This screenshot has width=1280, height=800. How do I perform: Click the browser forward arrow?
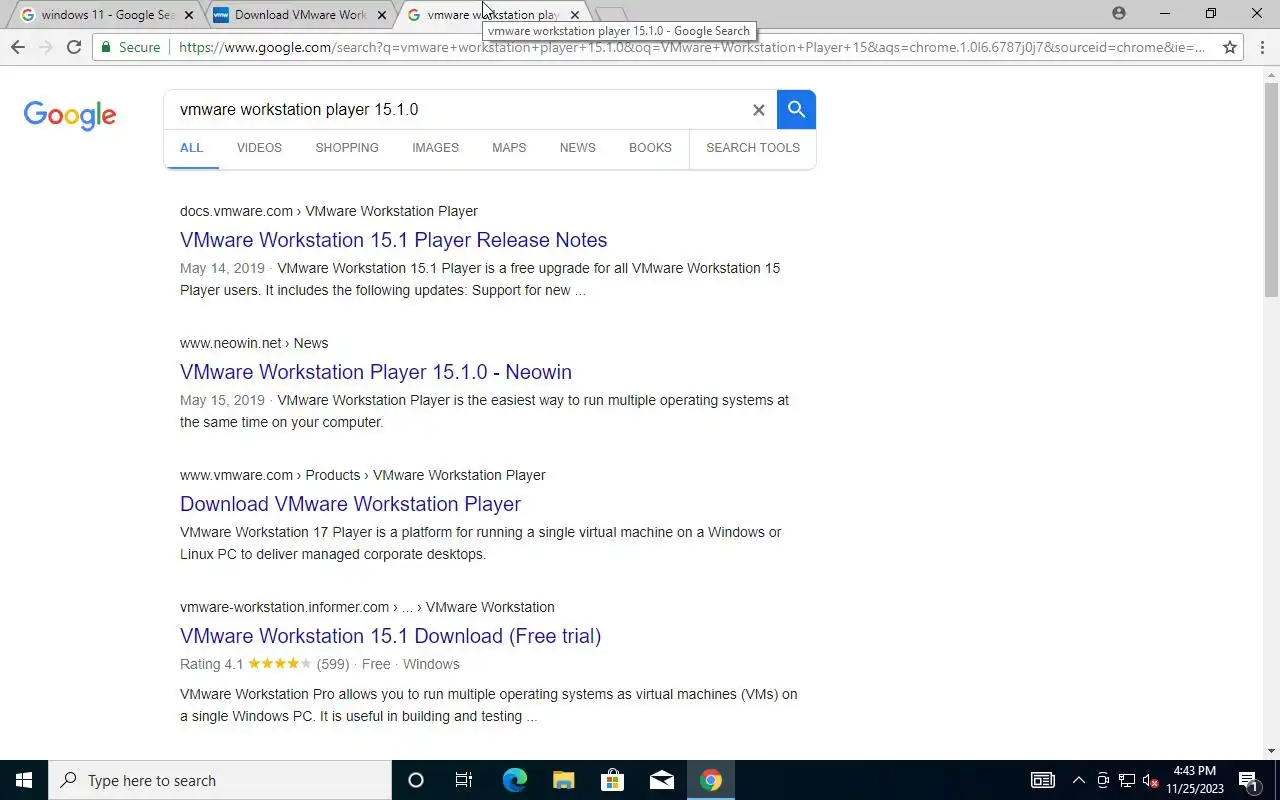click(x=45, y=47)
